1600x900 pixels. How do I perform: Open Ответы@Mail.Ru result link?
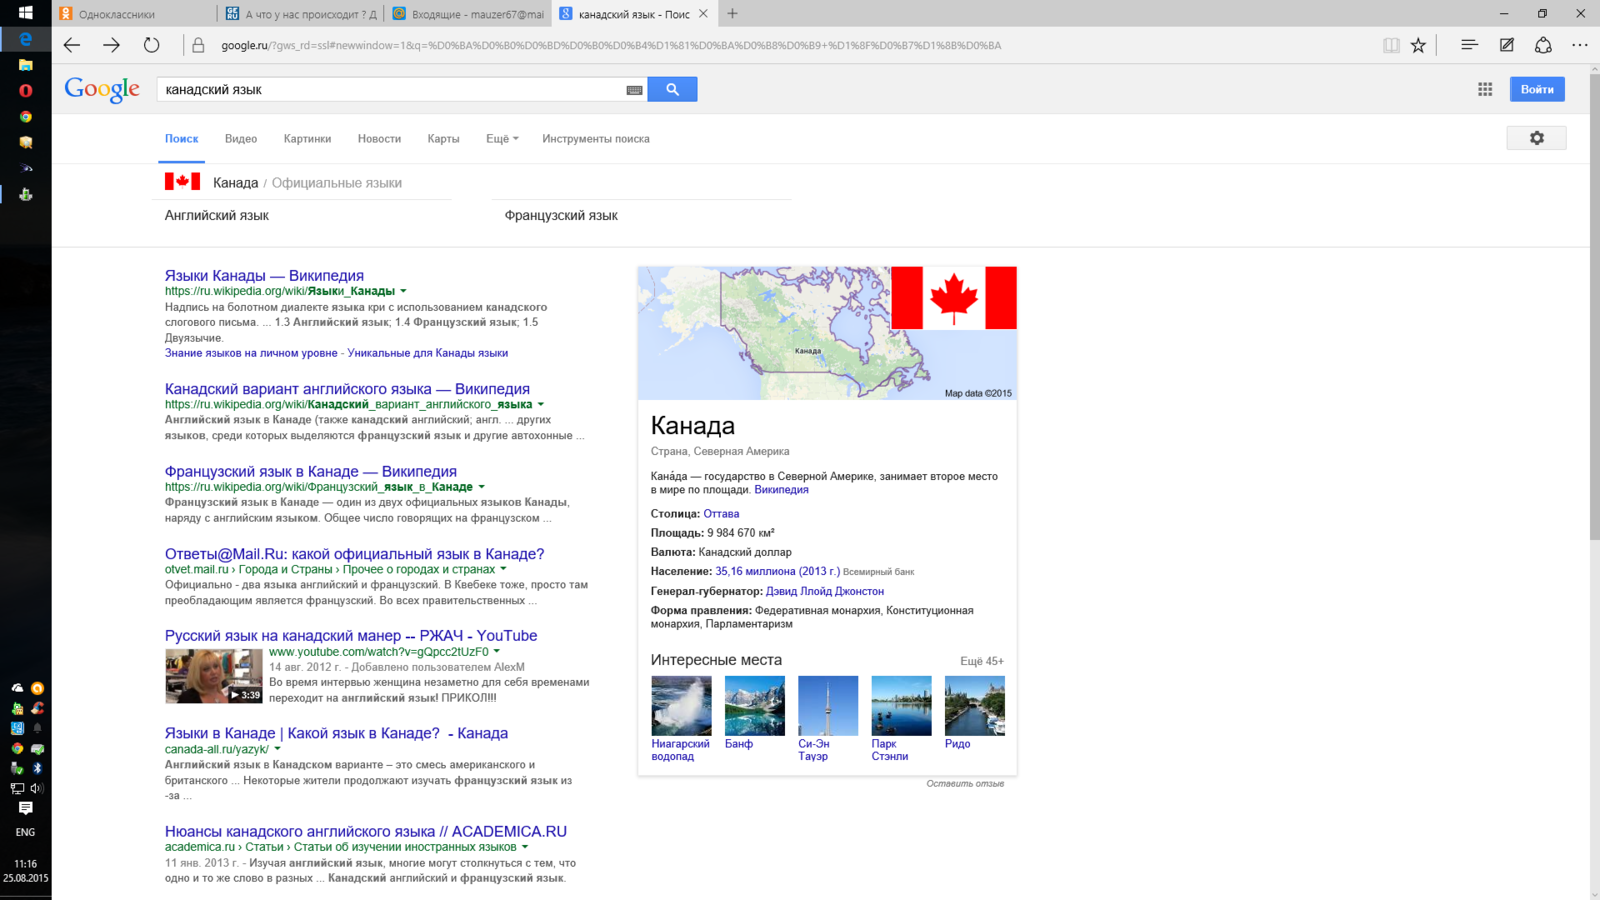tap(354, 553)
